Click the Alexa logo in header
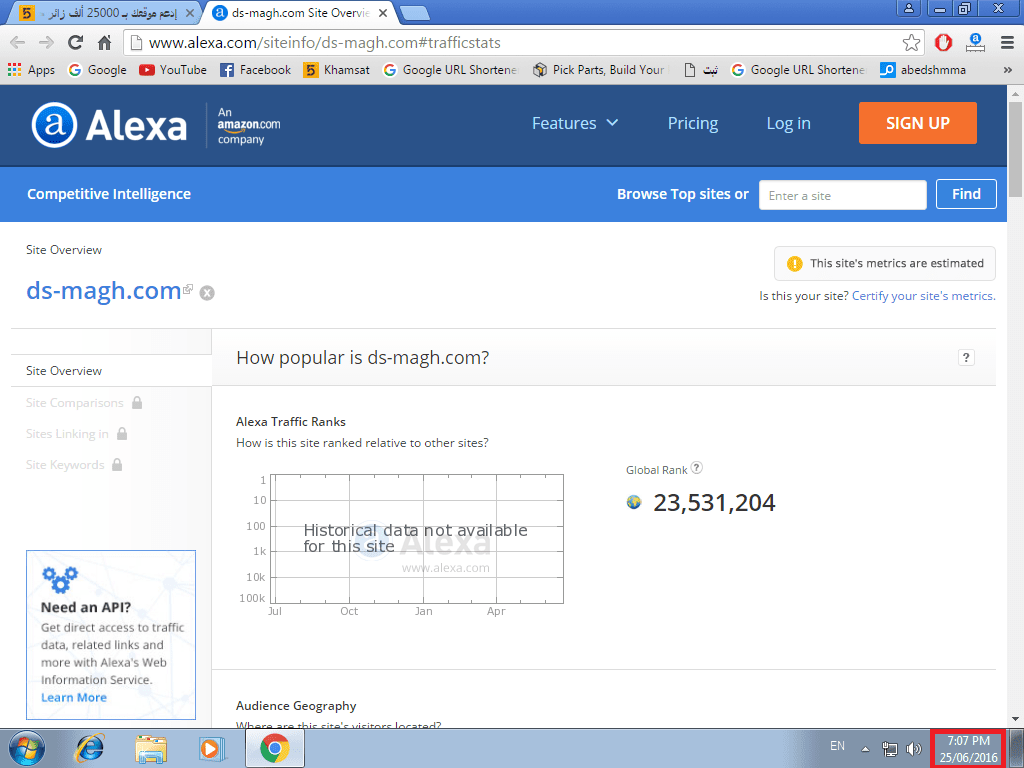 point(109,125)
